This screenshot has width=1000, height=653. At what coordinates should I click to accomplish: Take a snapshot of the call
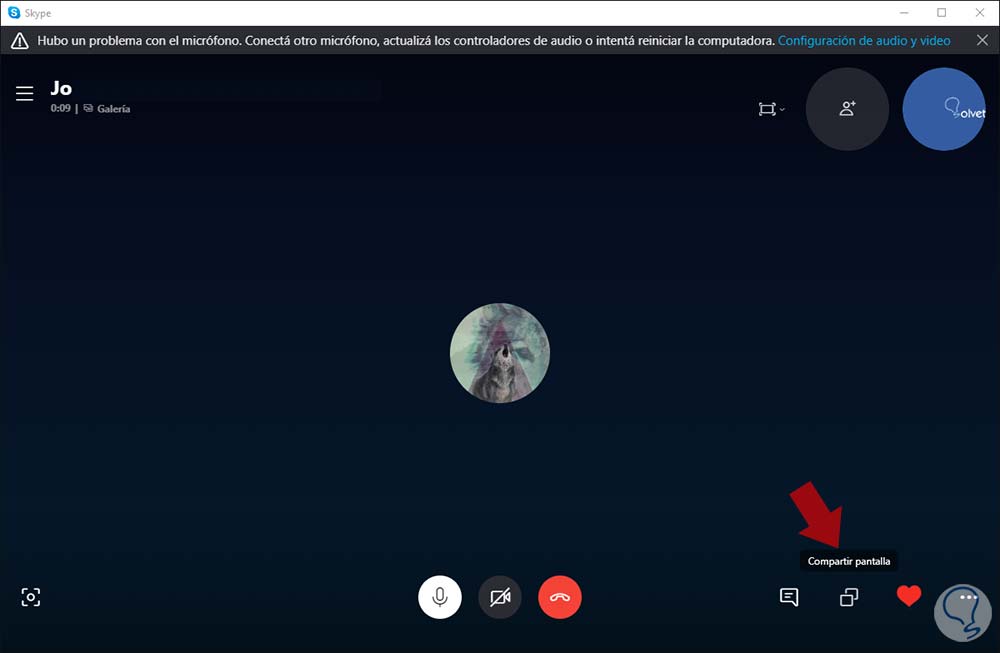[x=31, y=596]
